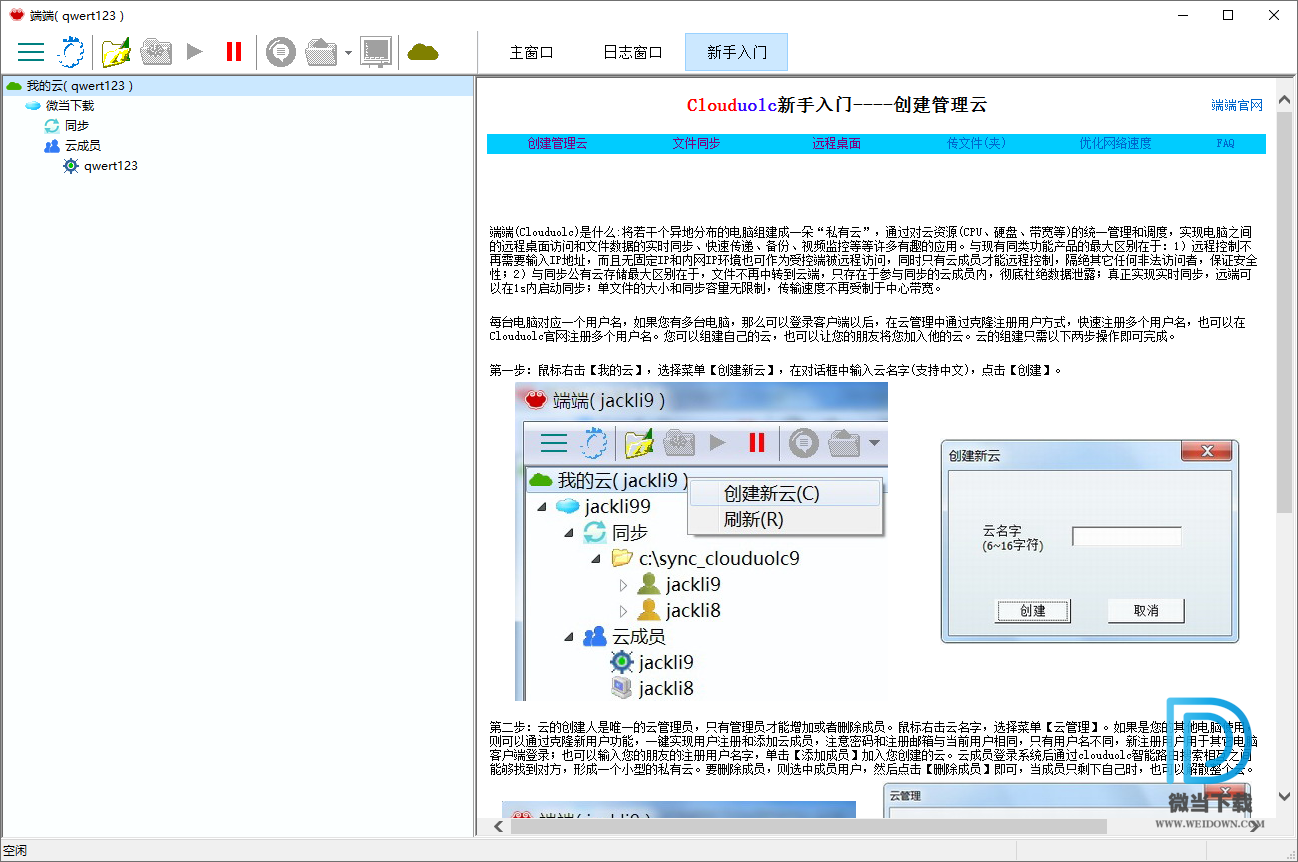Click the remote desktop monitor icon
1298x862 pixels.
tap(377, 52)
